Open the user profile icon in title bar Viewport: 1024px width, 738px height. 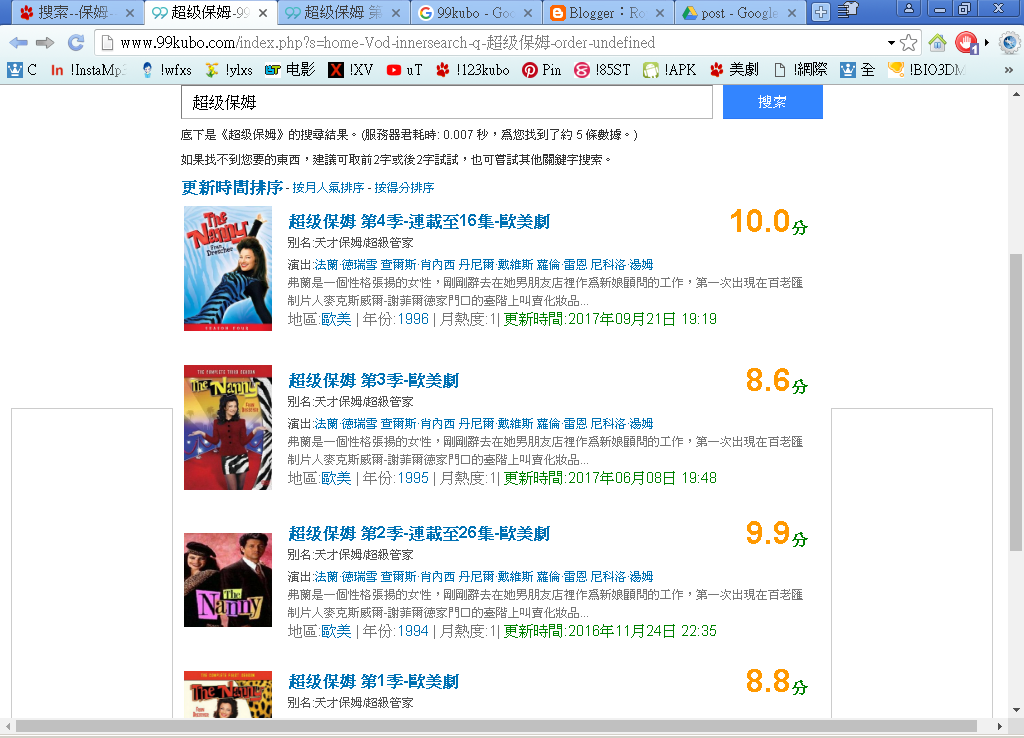pos(908,8)
